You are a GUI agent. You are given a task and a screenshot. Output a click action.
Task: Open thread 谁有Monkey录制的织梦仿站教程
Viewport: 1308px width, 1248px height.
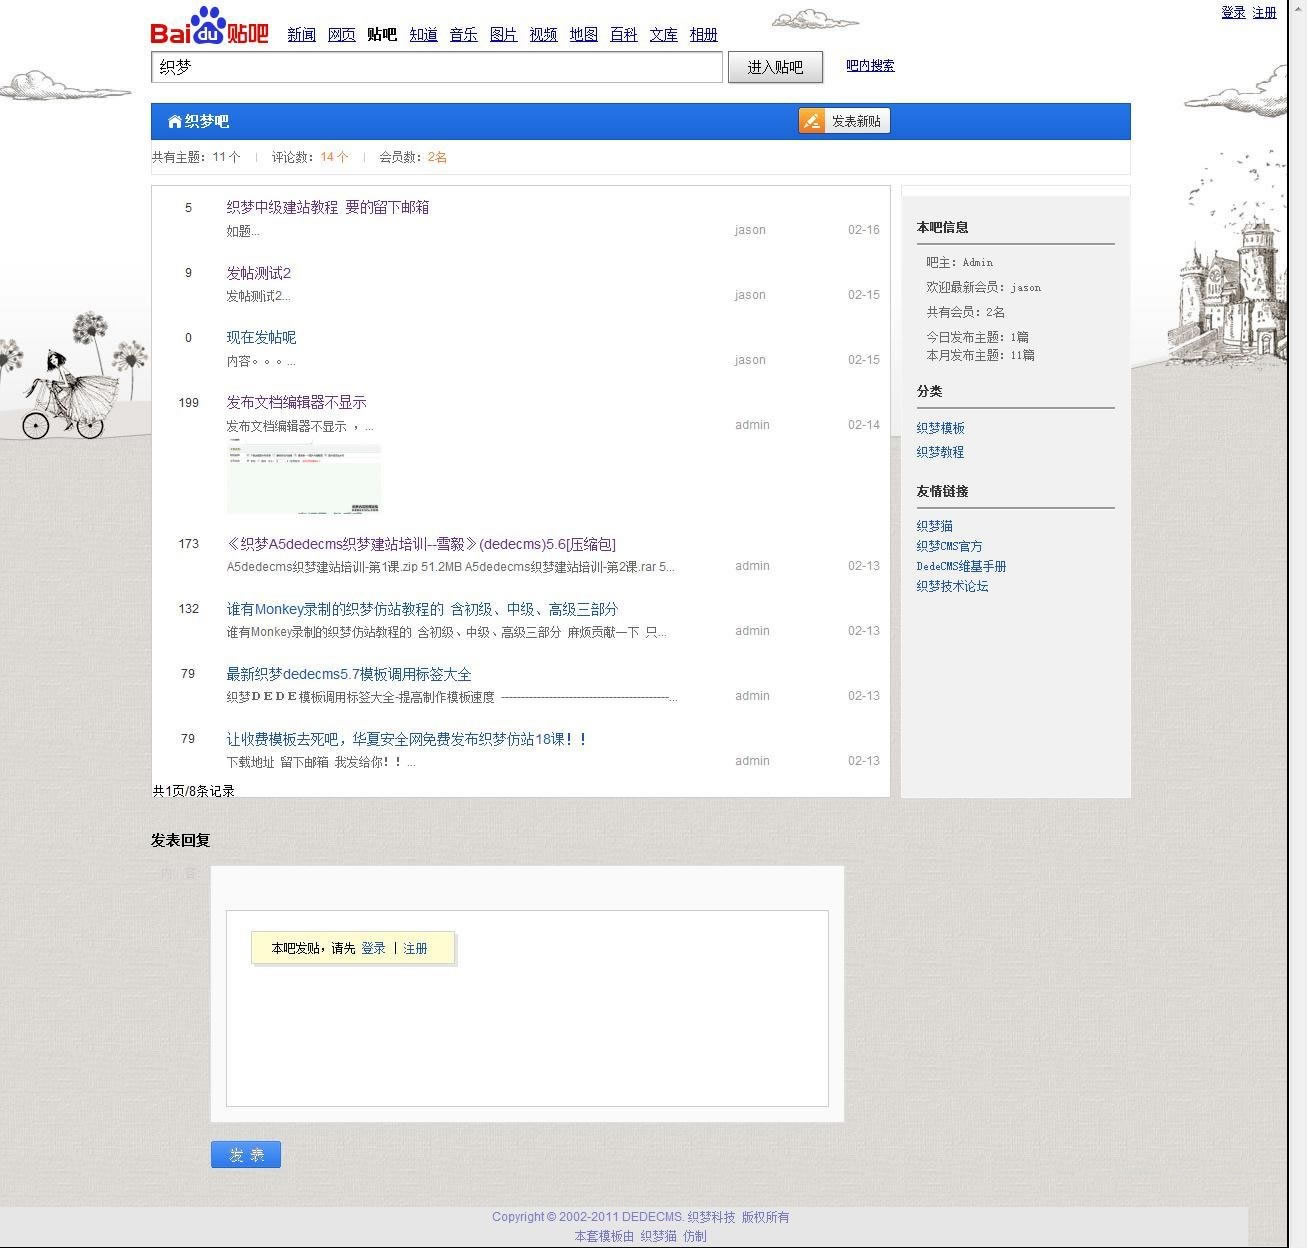pos(422,609)
